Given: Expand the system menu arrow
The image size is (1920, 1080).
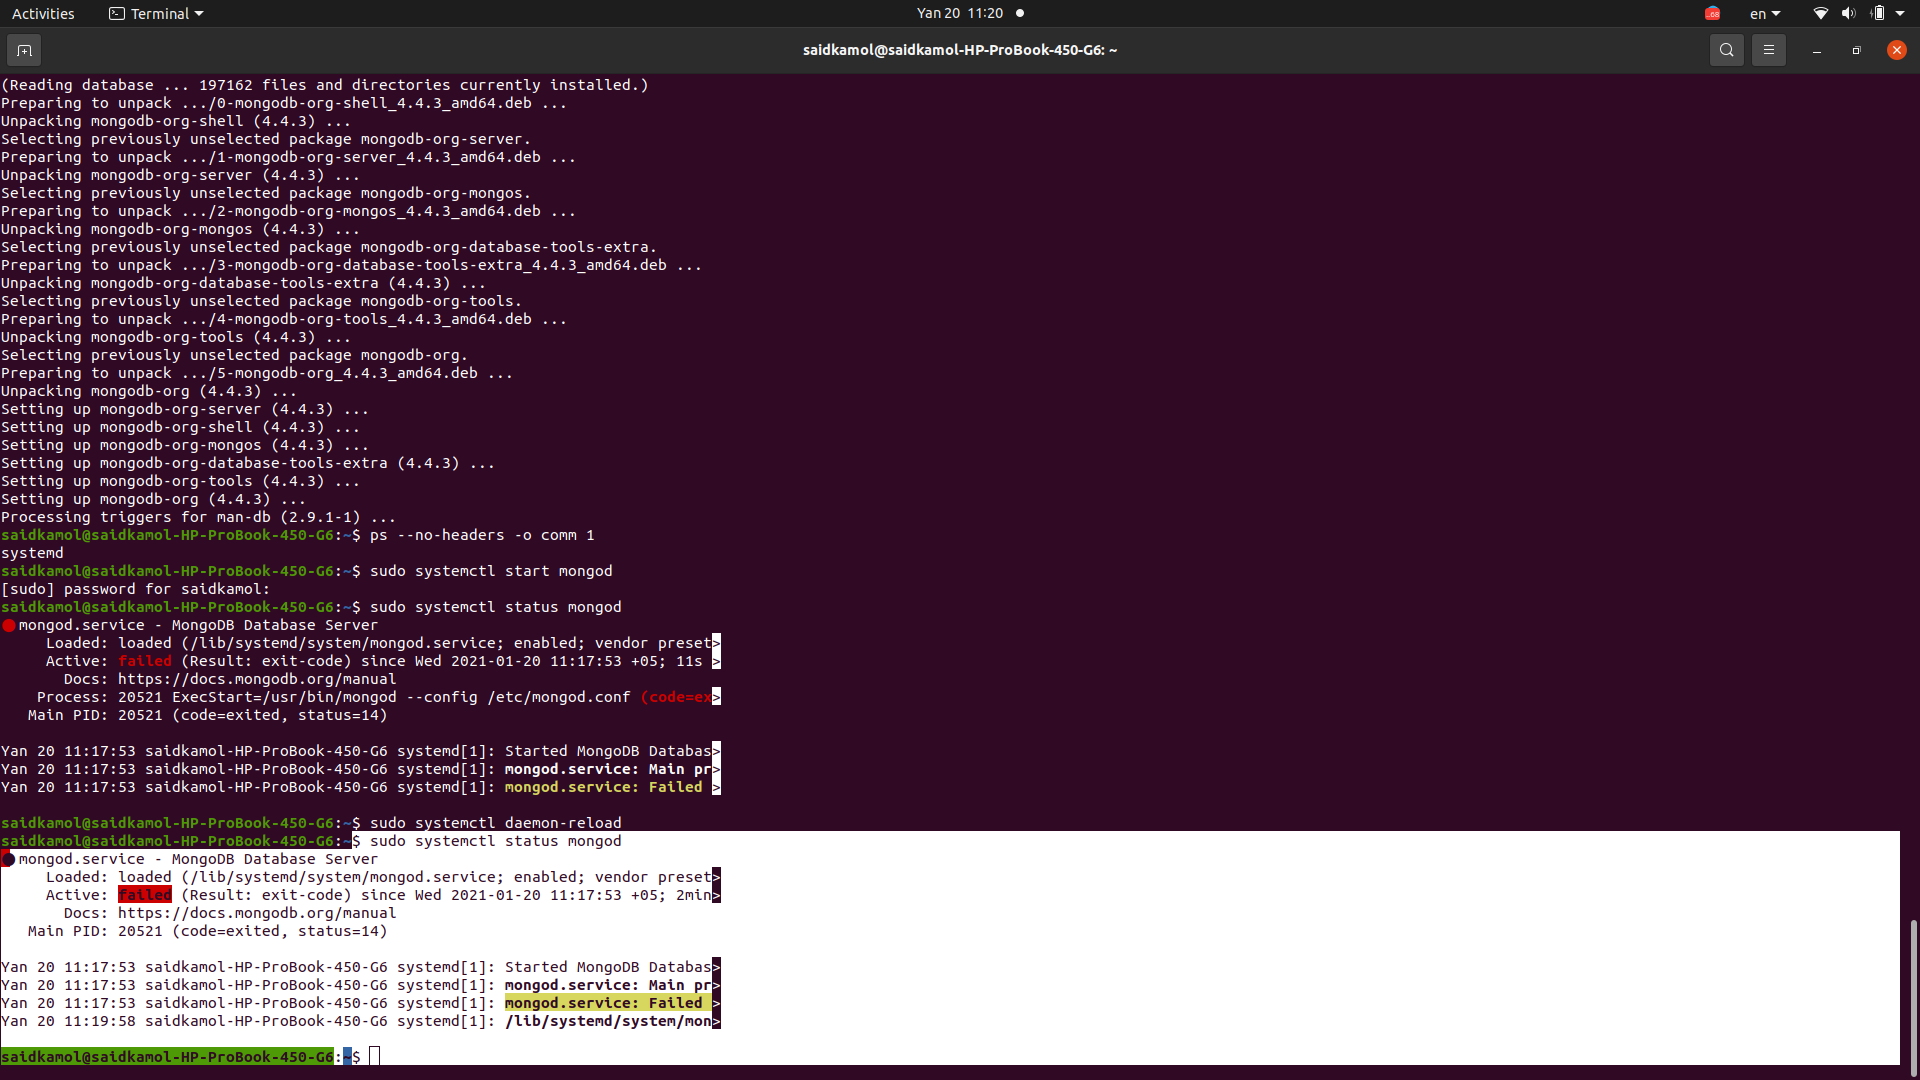Looking at the screenshot, I should 1900,14.
